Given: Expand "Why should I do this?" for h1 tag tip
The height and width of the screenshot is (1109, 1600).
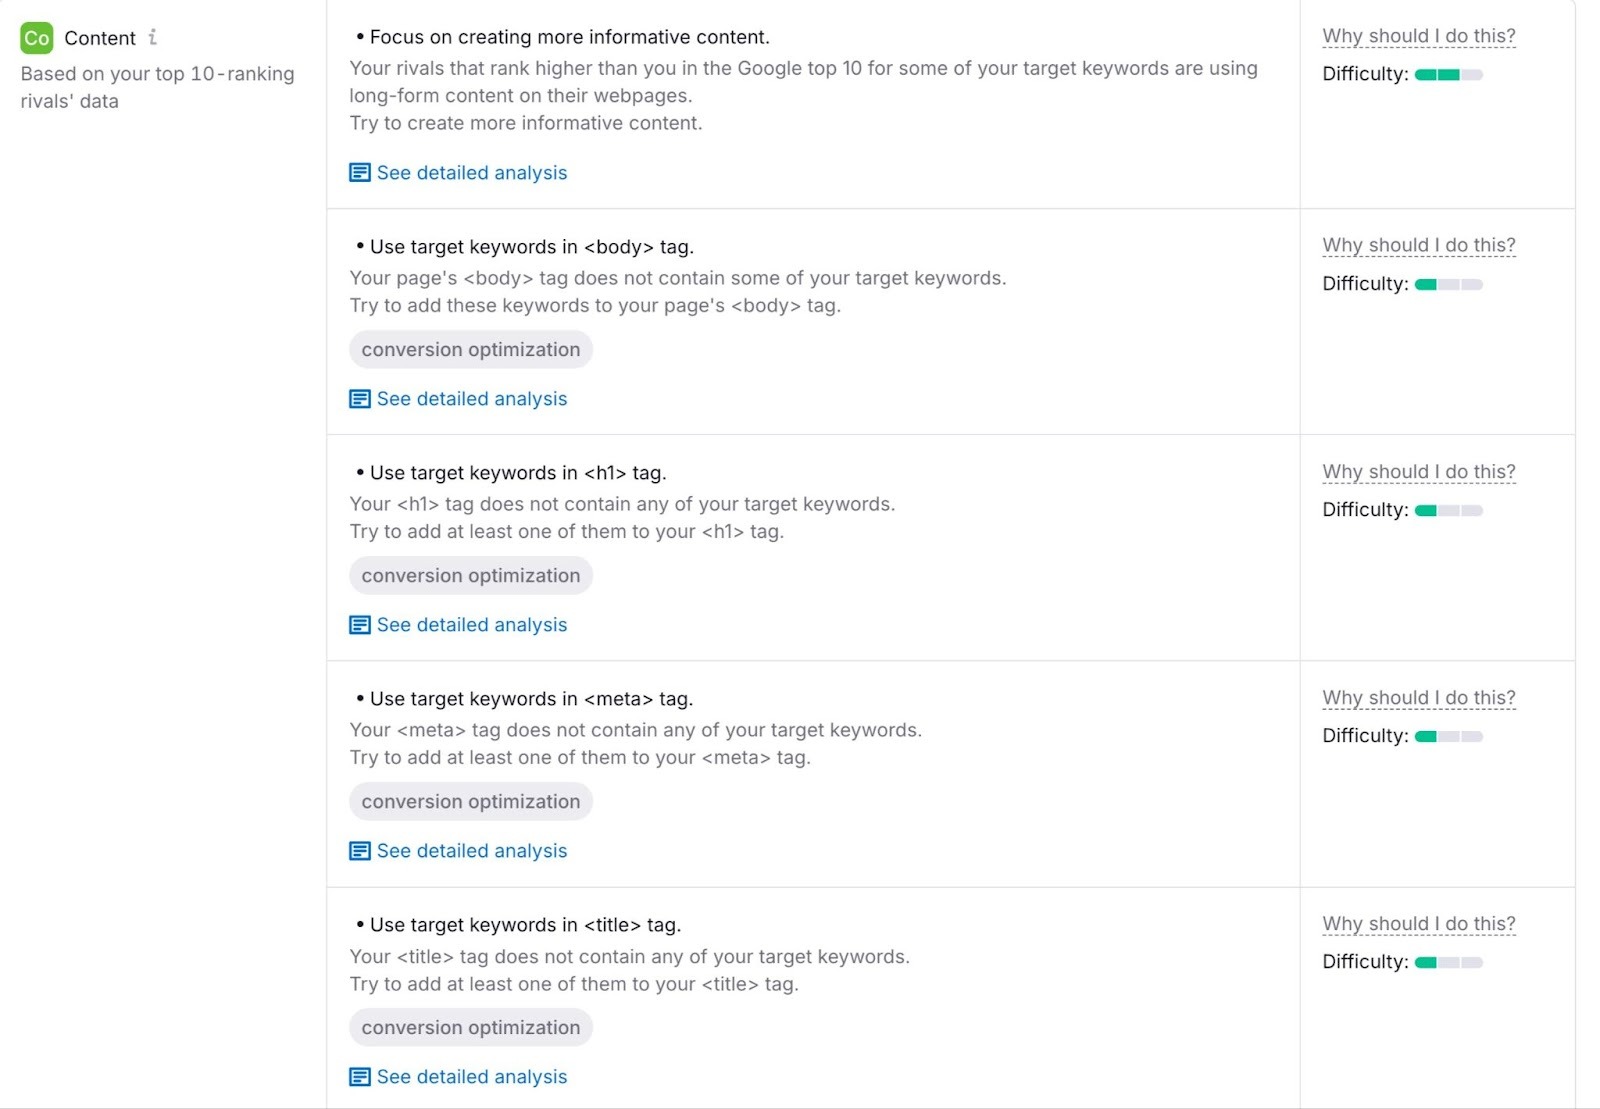Looking at the screenshot, I should pyautogui.click(x=1418, y=470).
